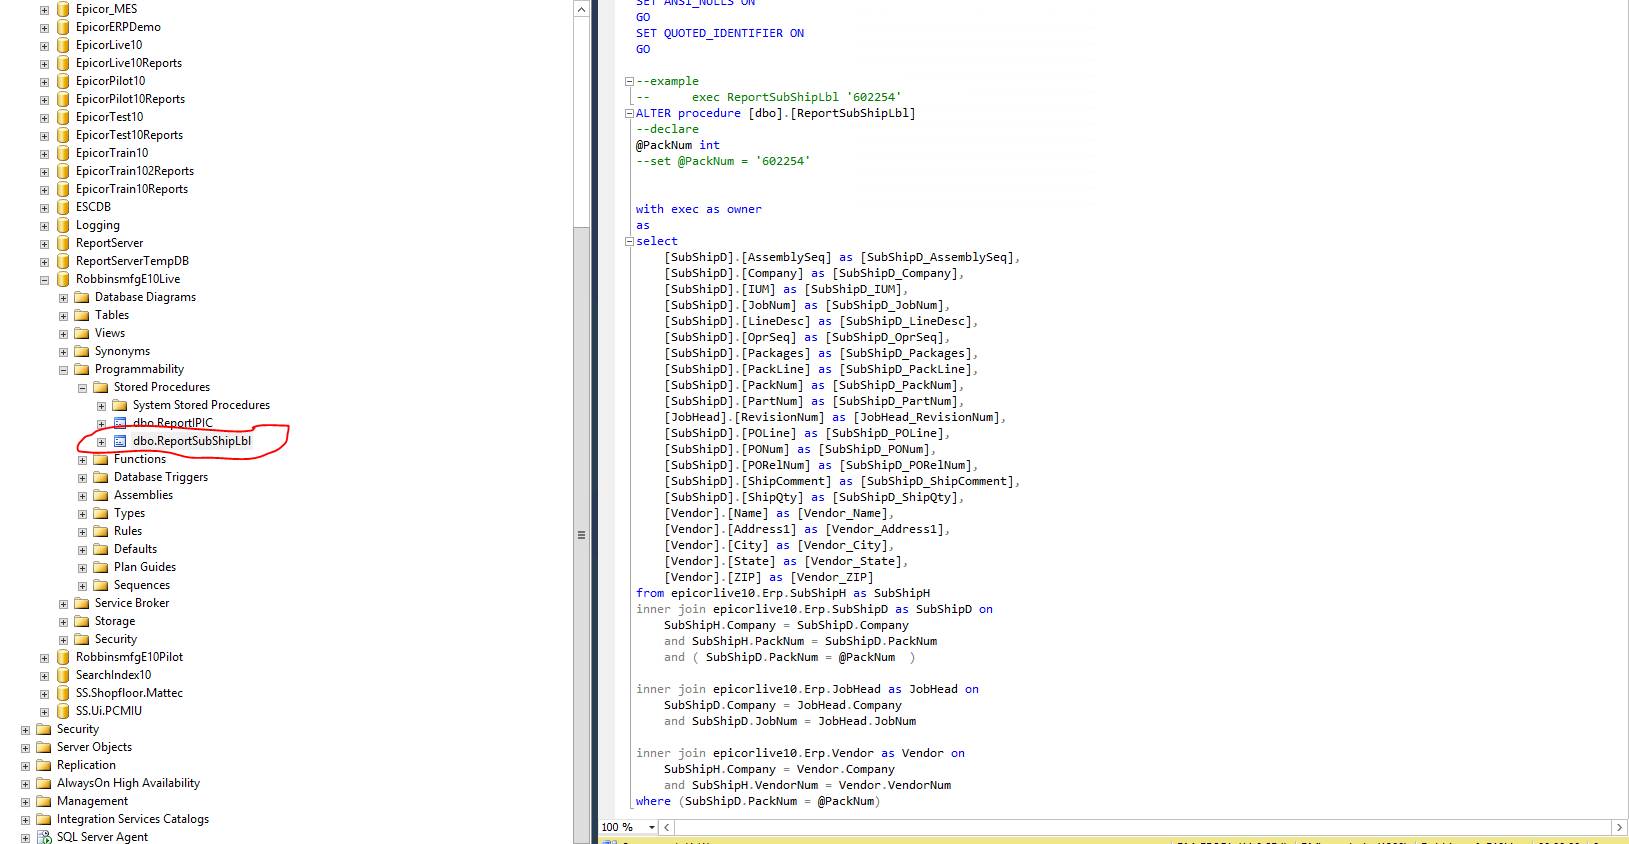
Task: Open the 100 % zoom dropdown
Action: (652, 827)
